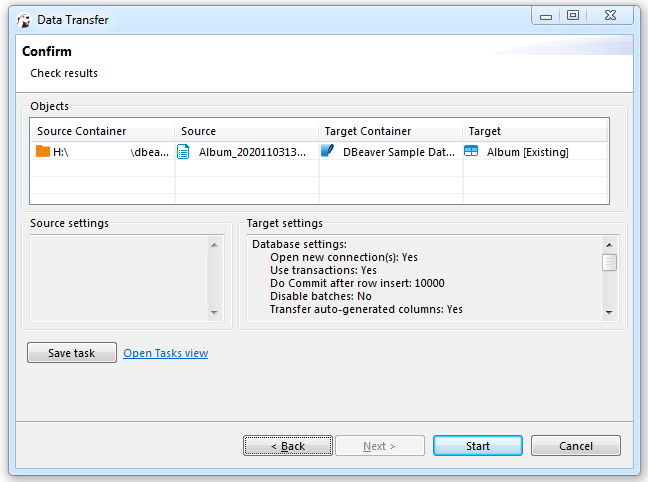Click the Save task button
Viewport: 648px width, 482px height.
[x=72, y=353]
